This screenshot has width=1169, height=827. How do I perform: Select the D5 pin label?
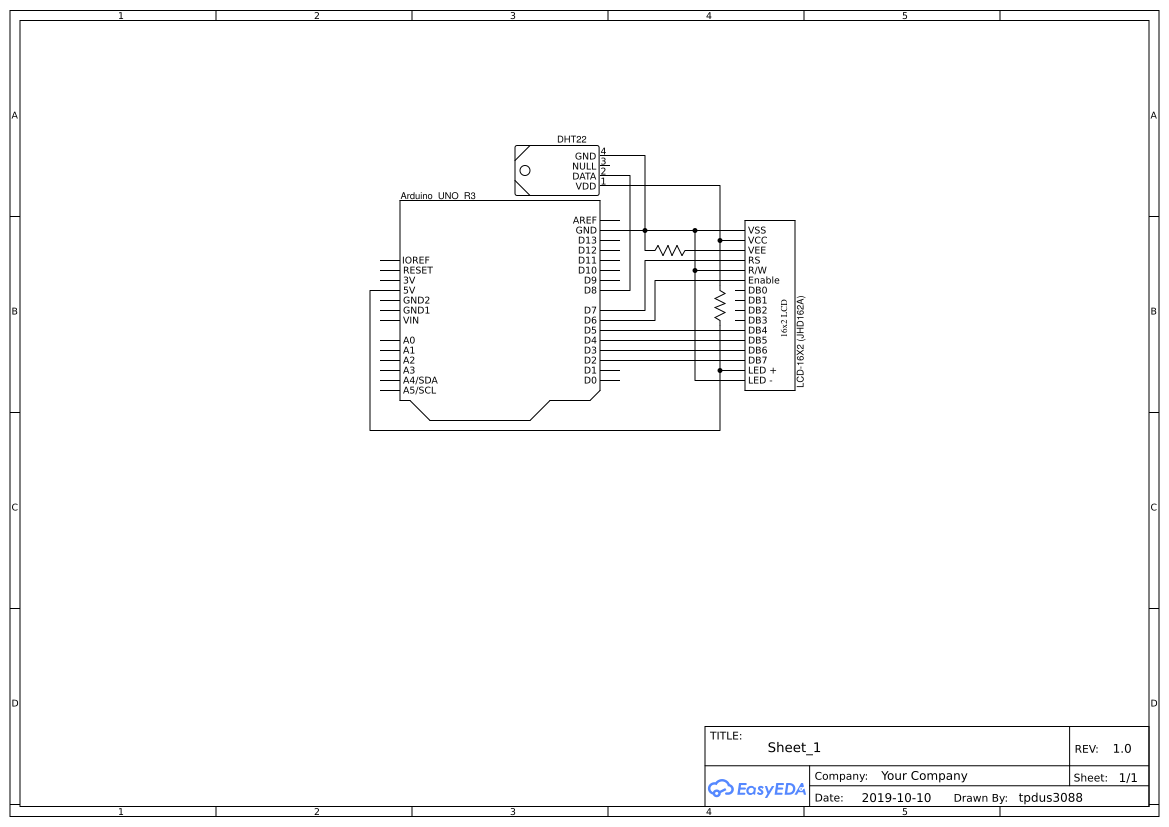click(590, 330)
